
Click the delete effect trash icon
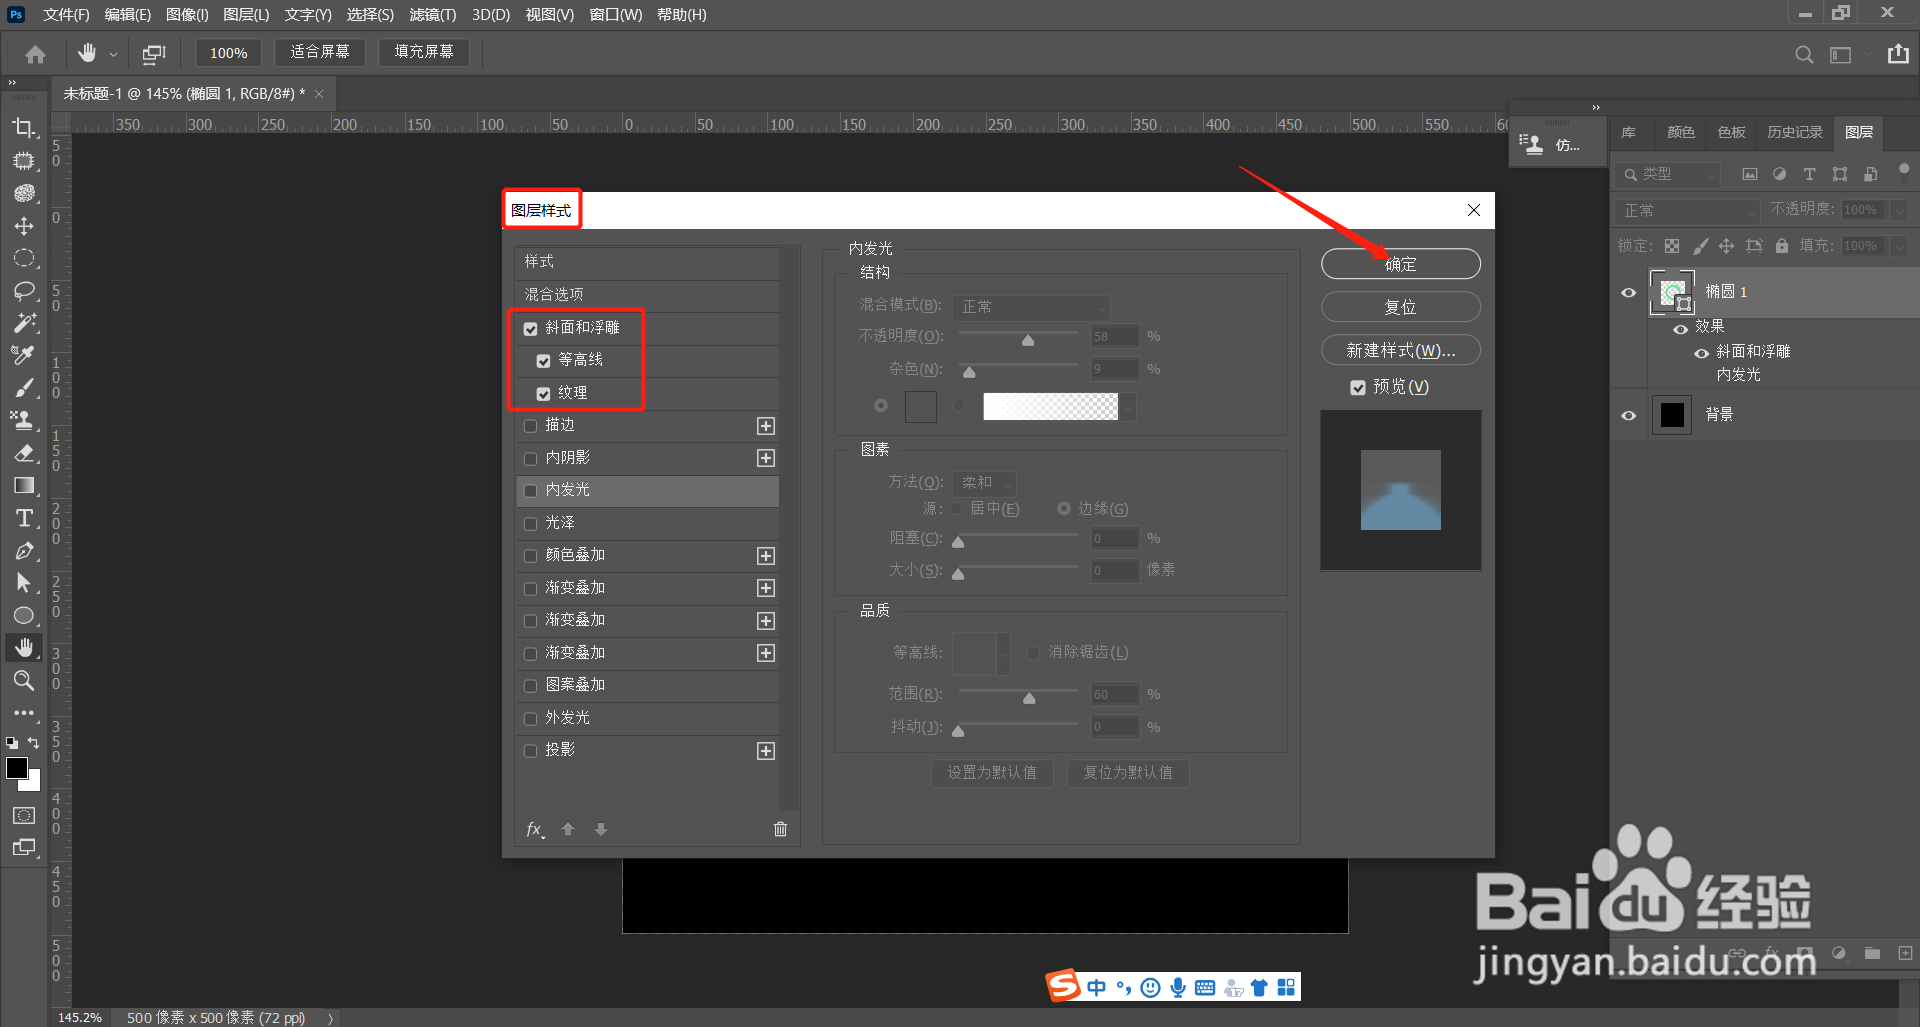click(x=781, y=829)
